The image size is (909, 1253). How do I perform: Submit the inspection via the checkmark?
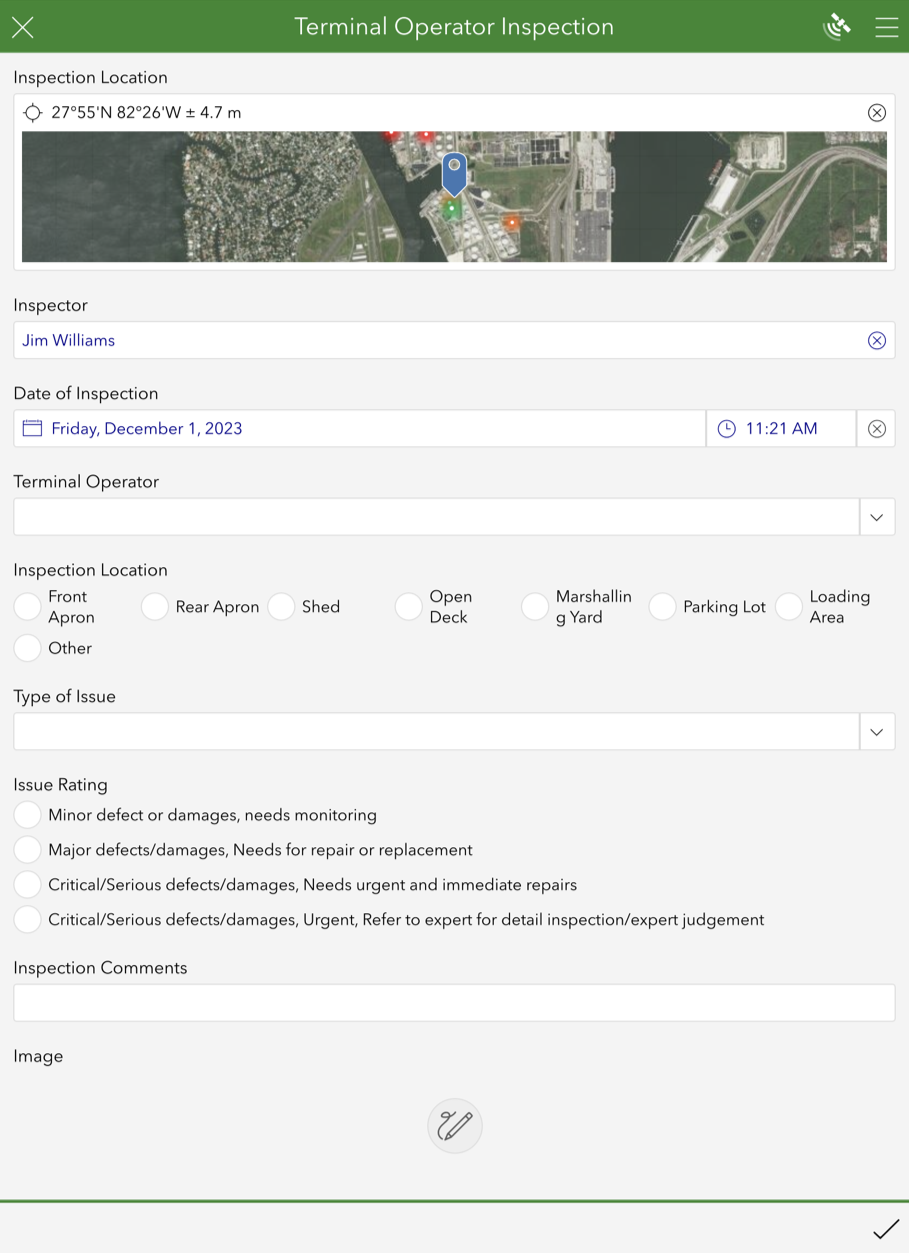(888, 1227)
